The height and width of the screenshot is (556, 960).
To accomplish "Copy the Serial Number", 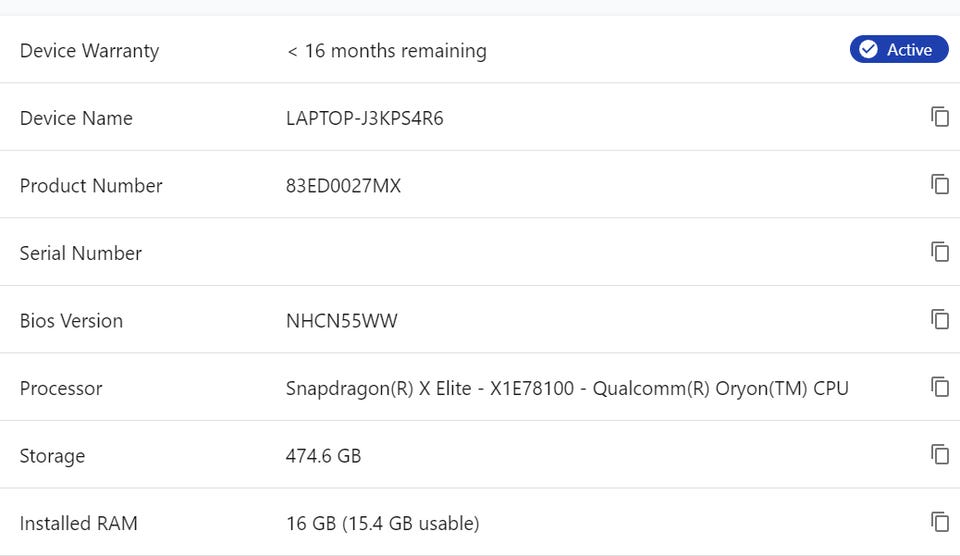I will coord(939,252).
